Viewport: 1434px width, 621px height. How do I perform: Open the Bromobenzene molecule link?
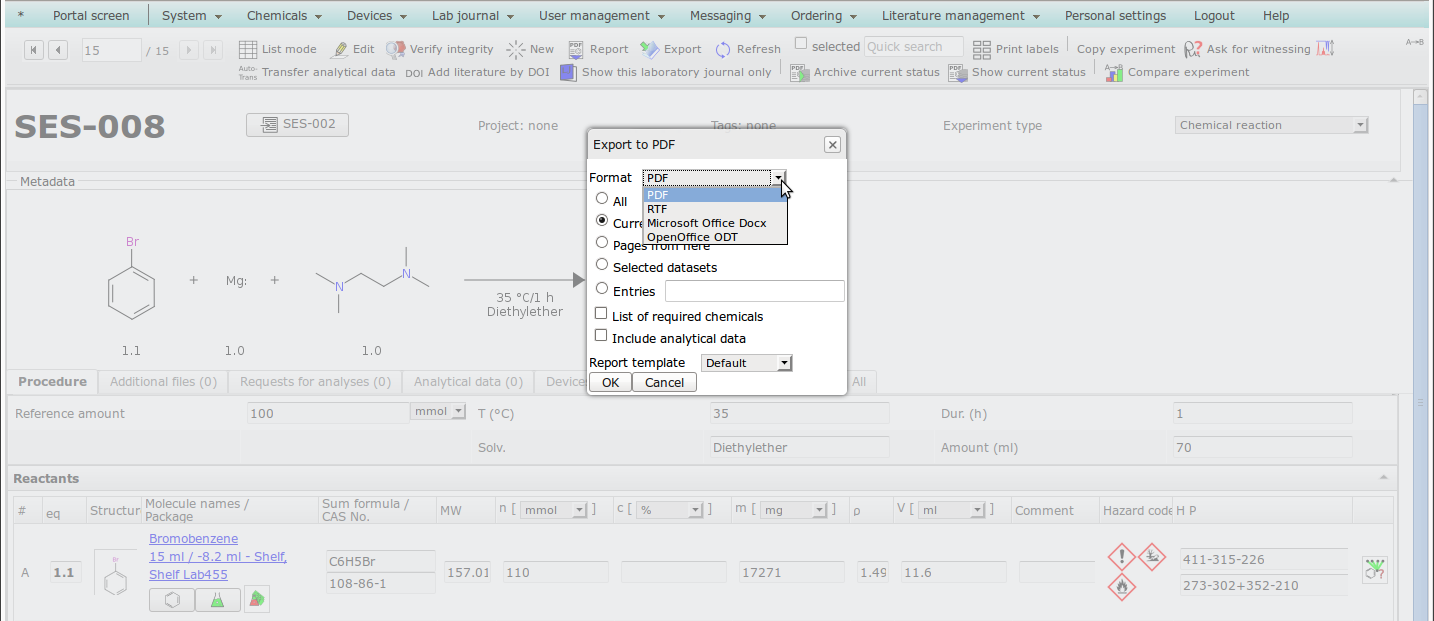(x=193, y=539)
